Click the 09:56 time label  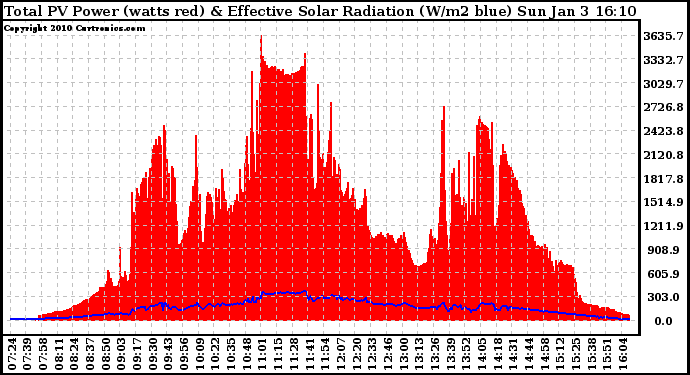(x=184, y=355)
